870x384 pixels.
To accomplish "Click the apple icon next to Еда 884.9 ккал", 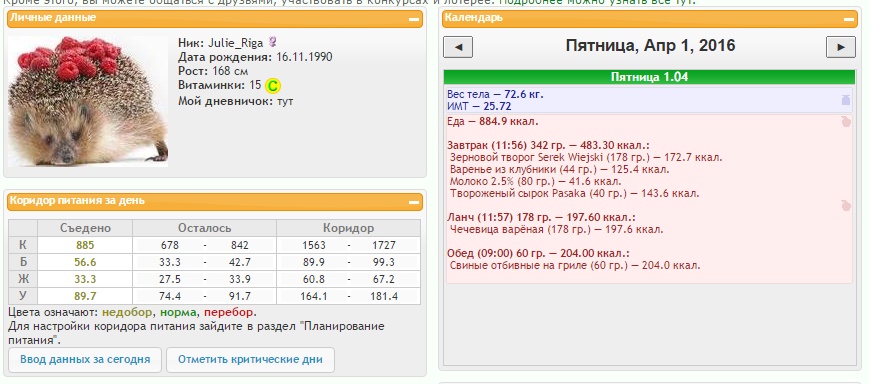I will (x=846, y=122).
